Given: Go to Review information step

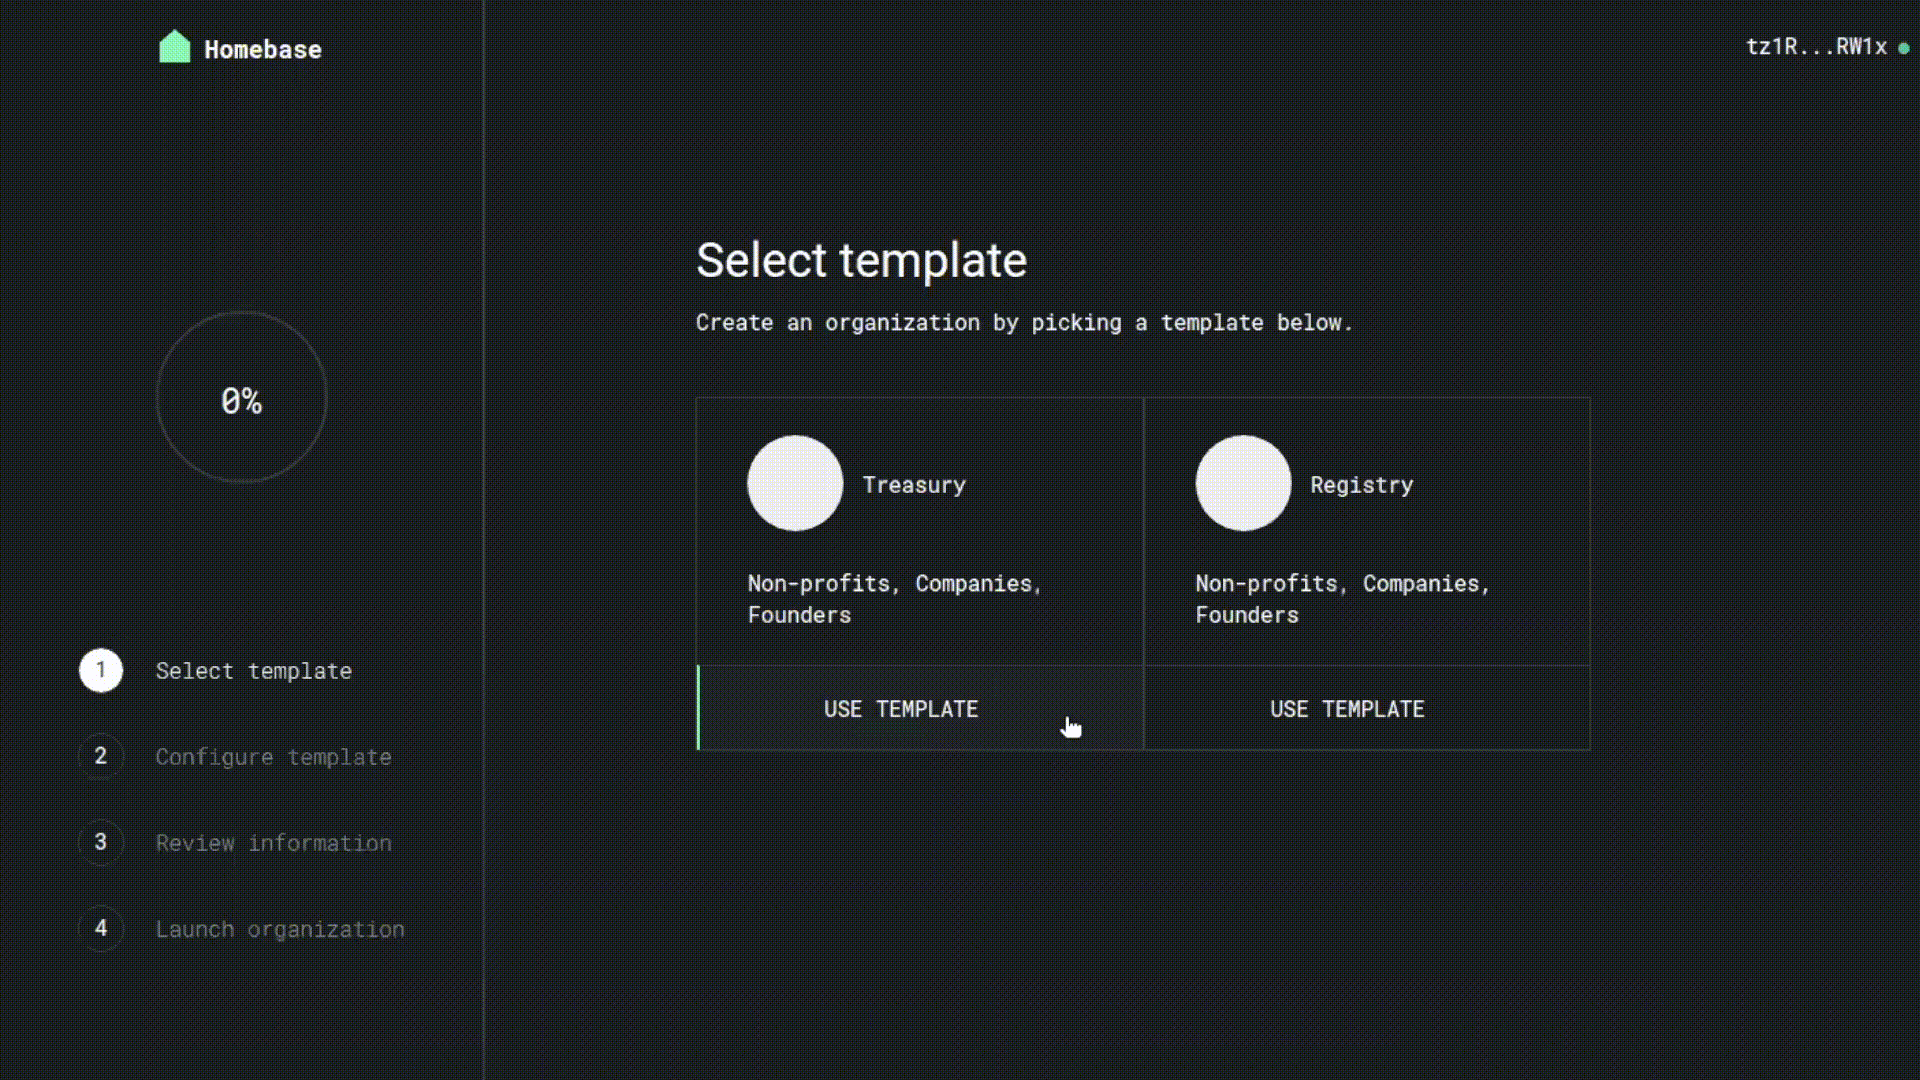Looking at the screenshot, I should click(x=273, y=843).
